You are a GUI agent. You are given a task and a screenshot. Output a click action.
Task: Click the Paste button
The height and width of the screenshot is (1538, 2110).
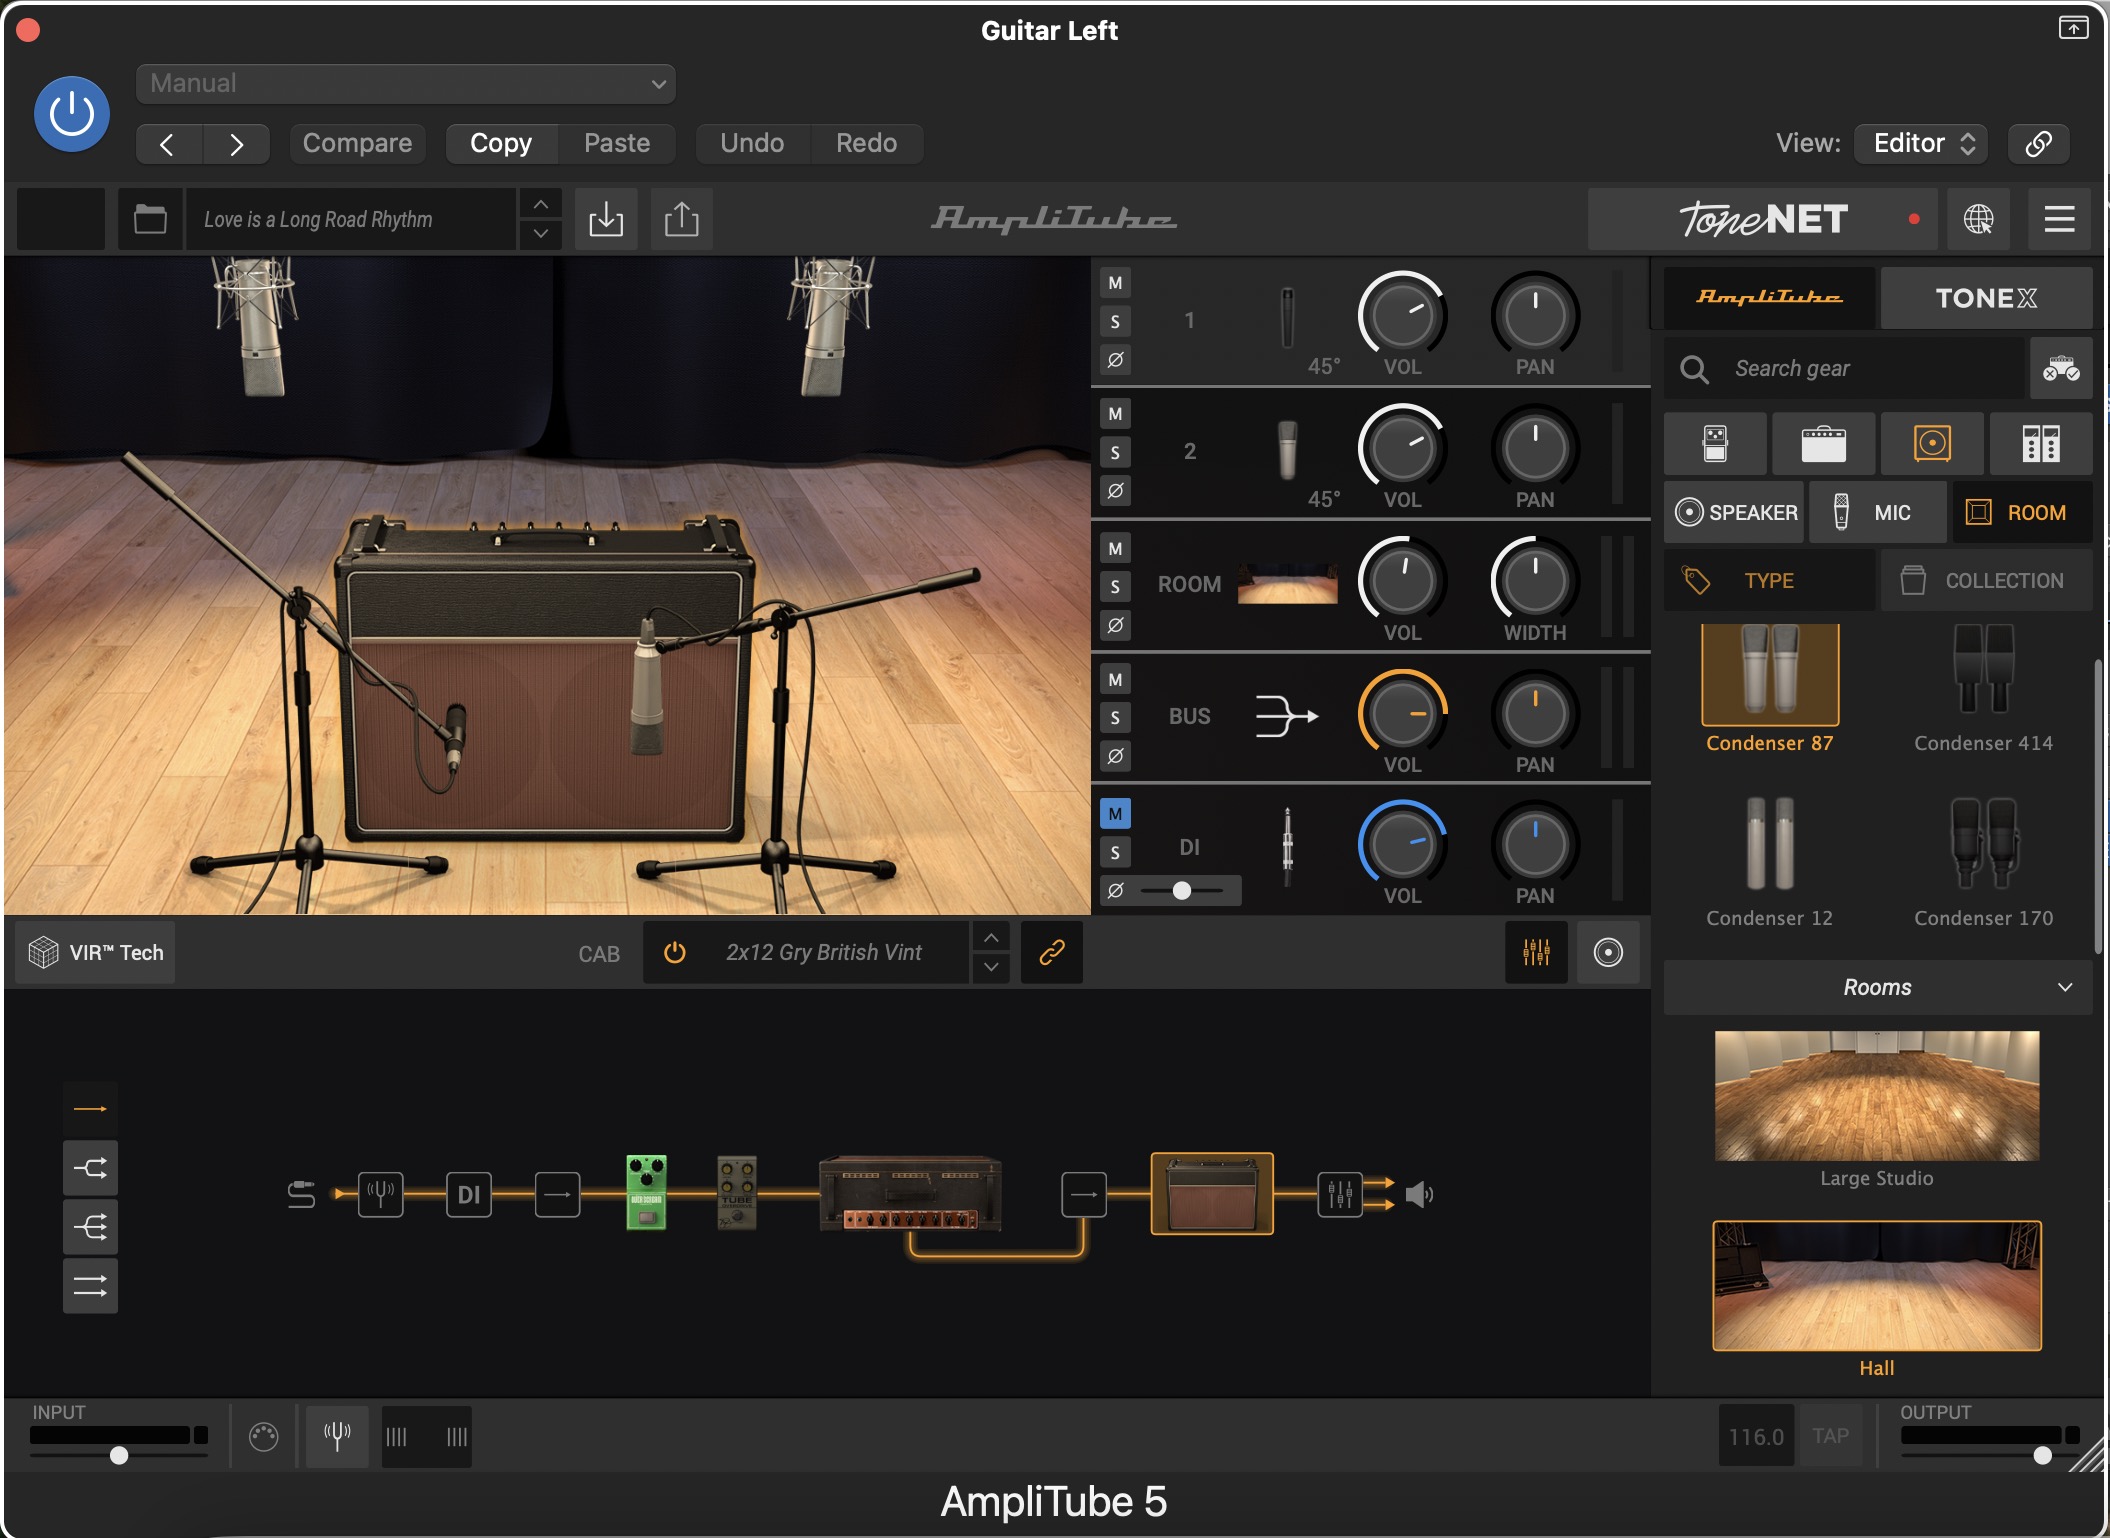[x=617, y=144]
